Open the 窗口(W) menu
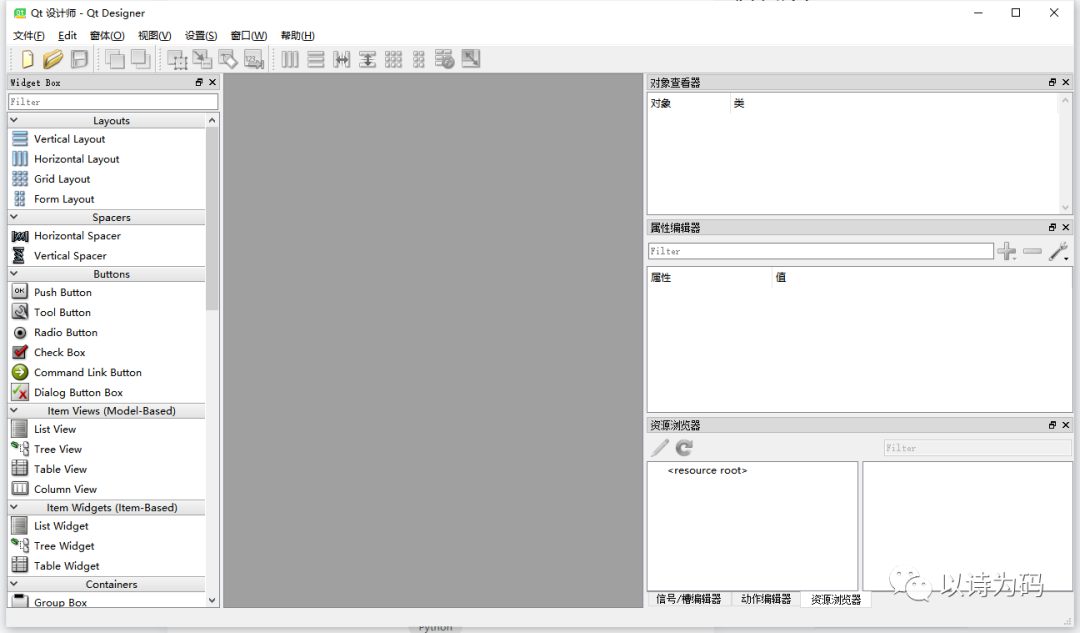Viewport: 1080px width, 633px height. coord(249,35)
